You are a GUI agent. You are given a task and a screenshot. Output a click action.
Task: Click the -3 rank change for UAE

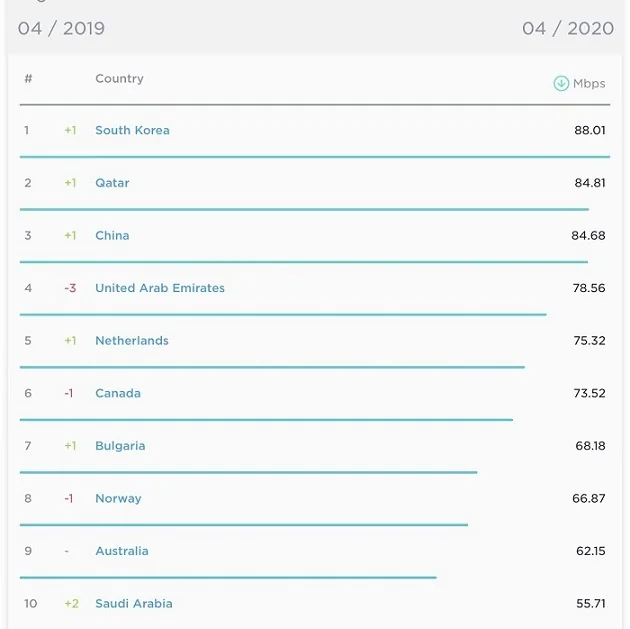point(70,288)
